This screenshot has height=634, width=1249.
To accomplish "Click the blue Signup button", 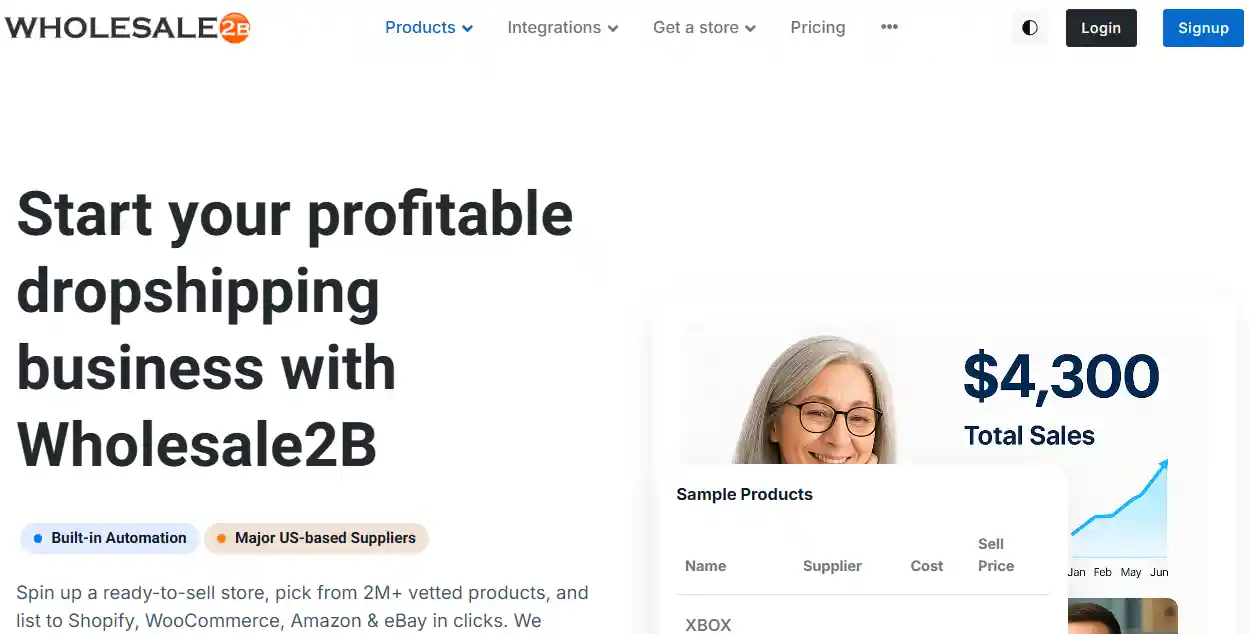I will (1202, 28).
